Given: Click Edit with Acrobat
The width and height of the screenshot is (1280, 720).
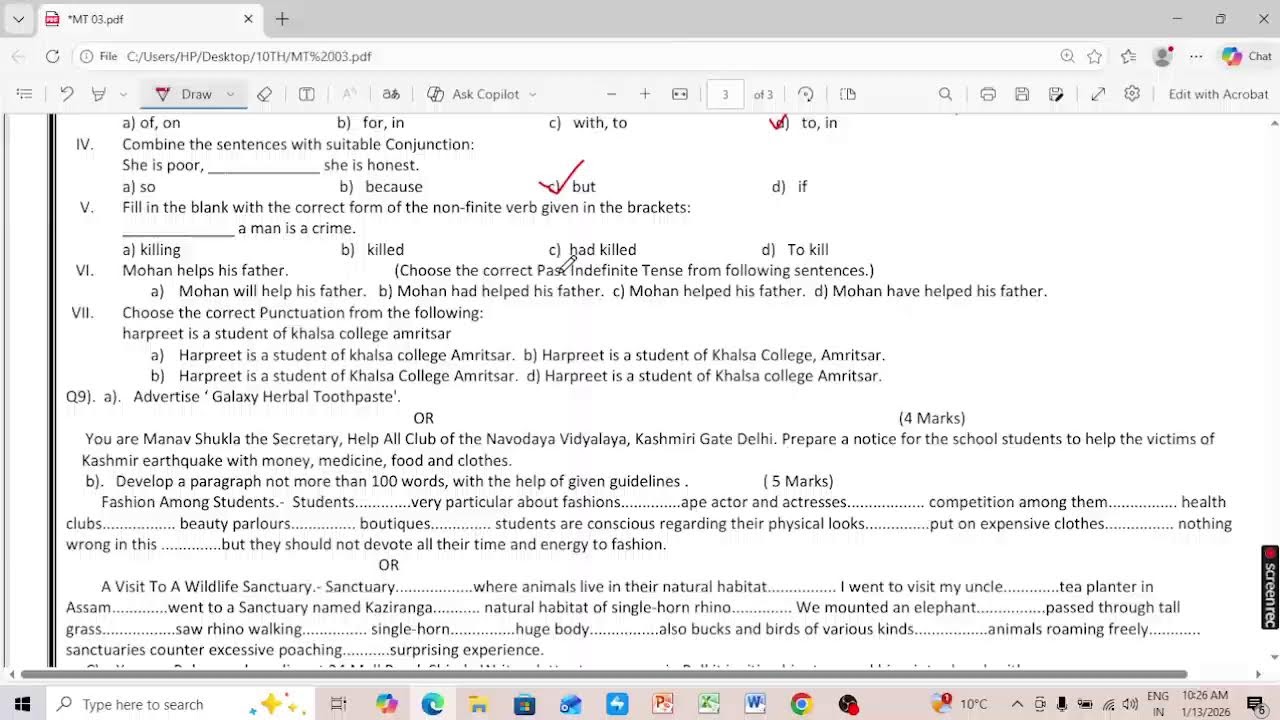Looking at the screenshot, I should point(1218,94).
